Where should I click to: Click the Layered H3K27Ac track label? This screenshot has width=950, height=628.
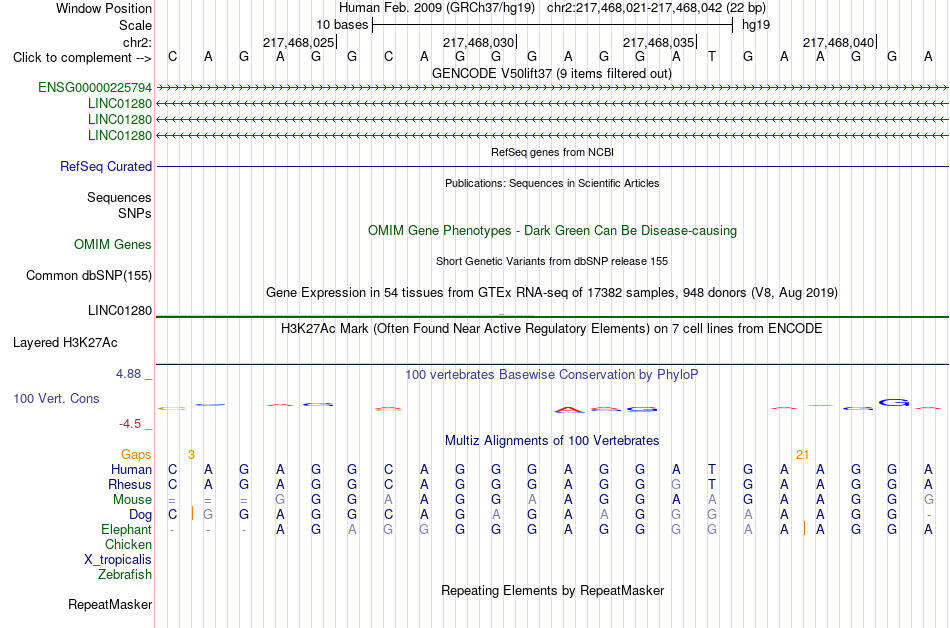(65, 343)
